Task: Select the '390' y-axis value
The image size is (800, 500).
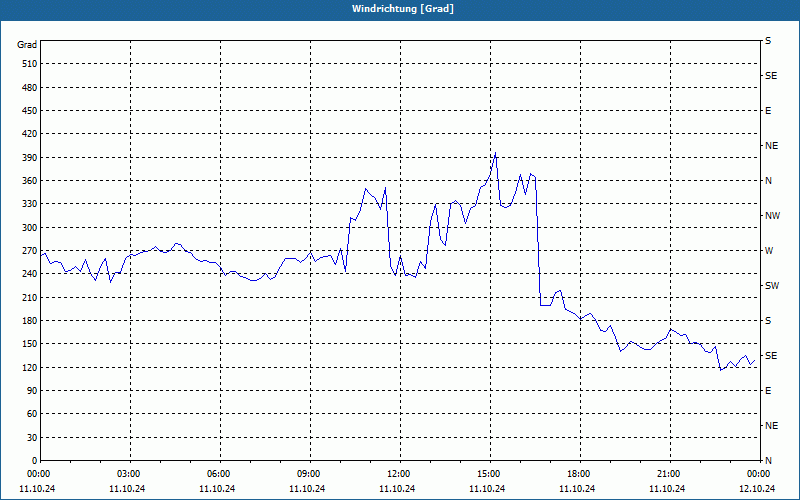Action: (x=30, y=157)
